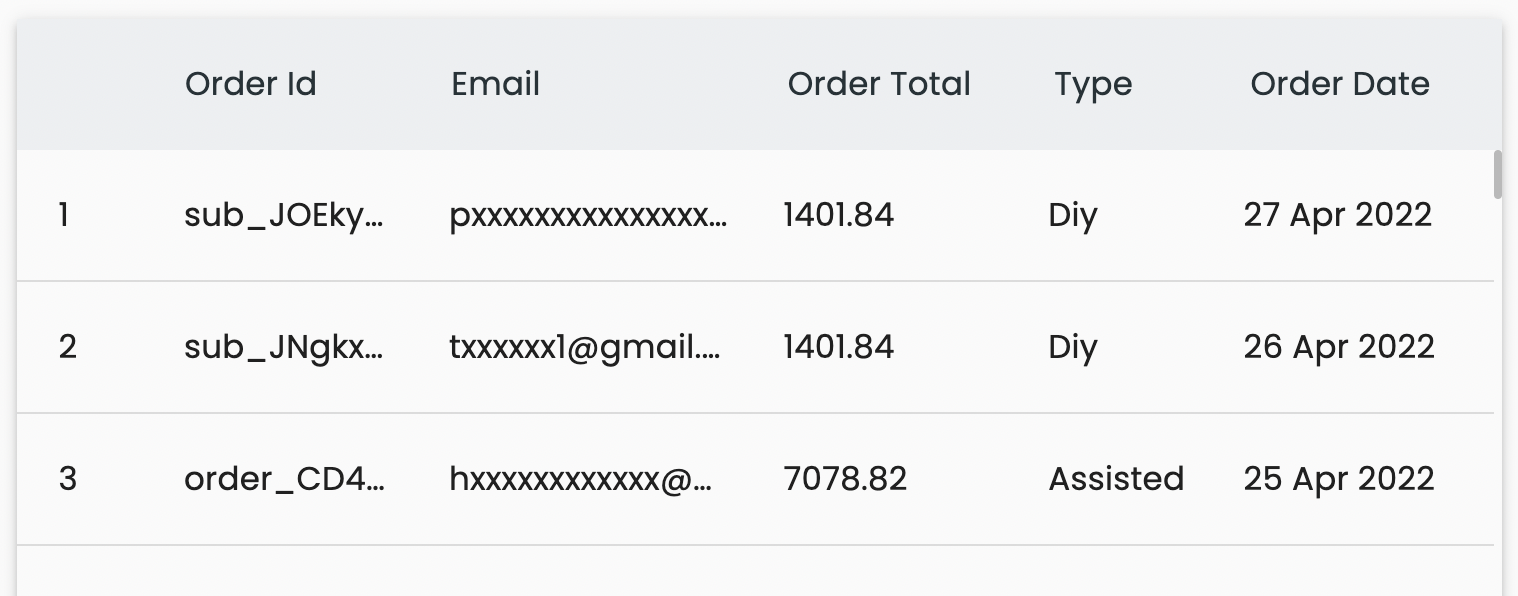This screenshot has height=596, width=1518.
Task: Click the Type column header
Action: point(1093,85)
